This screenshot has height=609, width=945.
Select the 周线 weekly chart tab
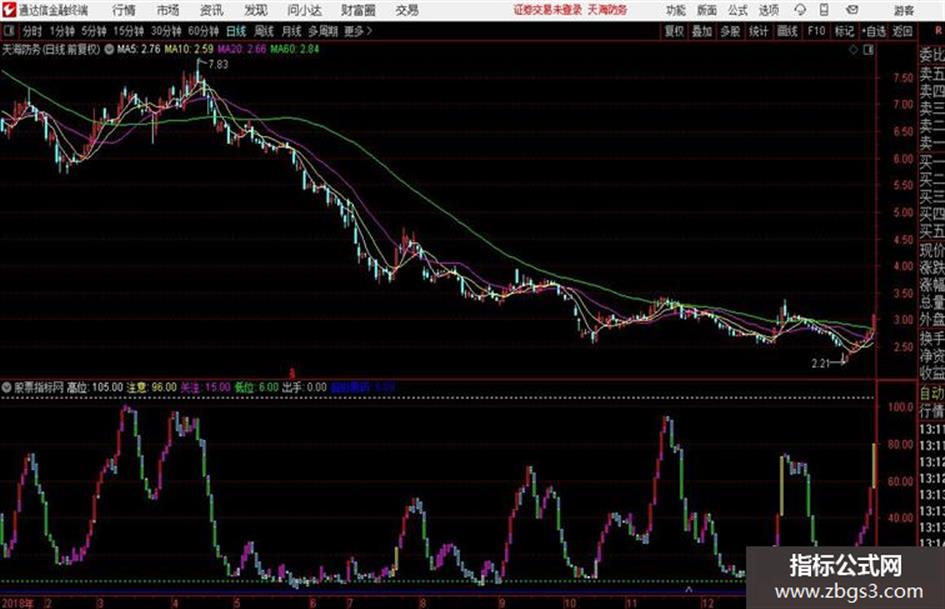(263, 31)
